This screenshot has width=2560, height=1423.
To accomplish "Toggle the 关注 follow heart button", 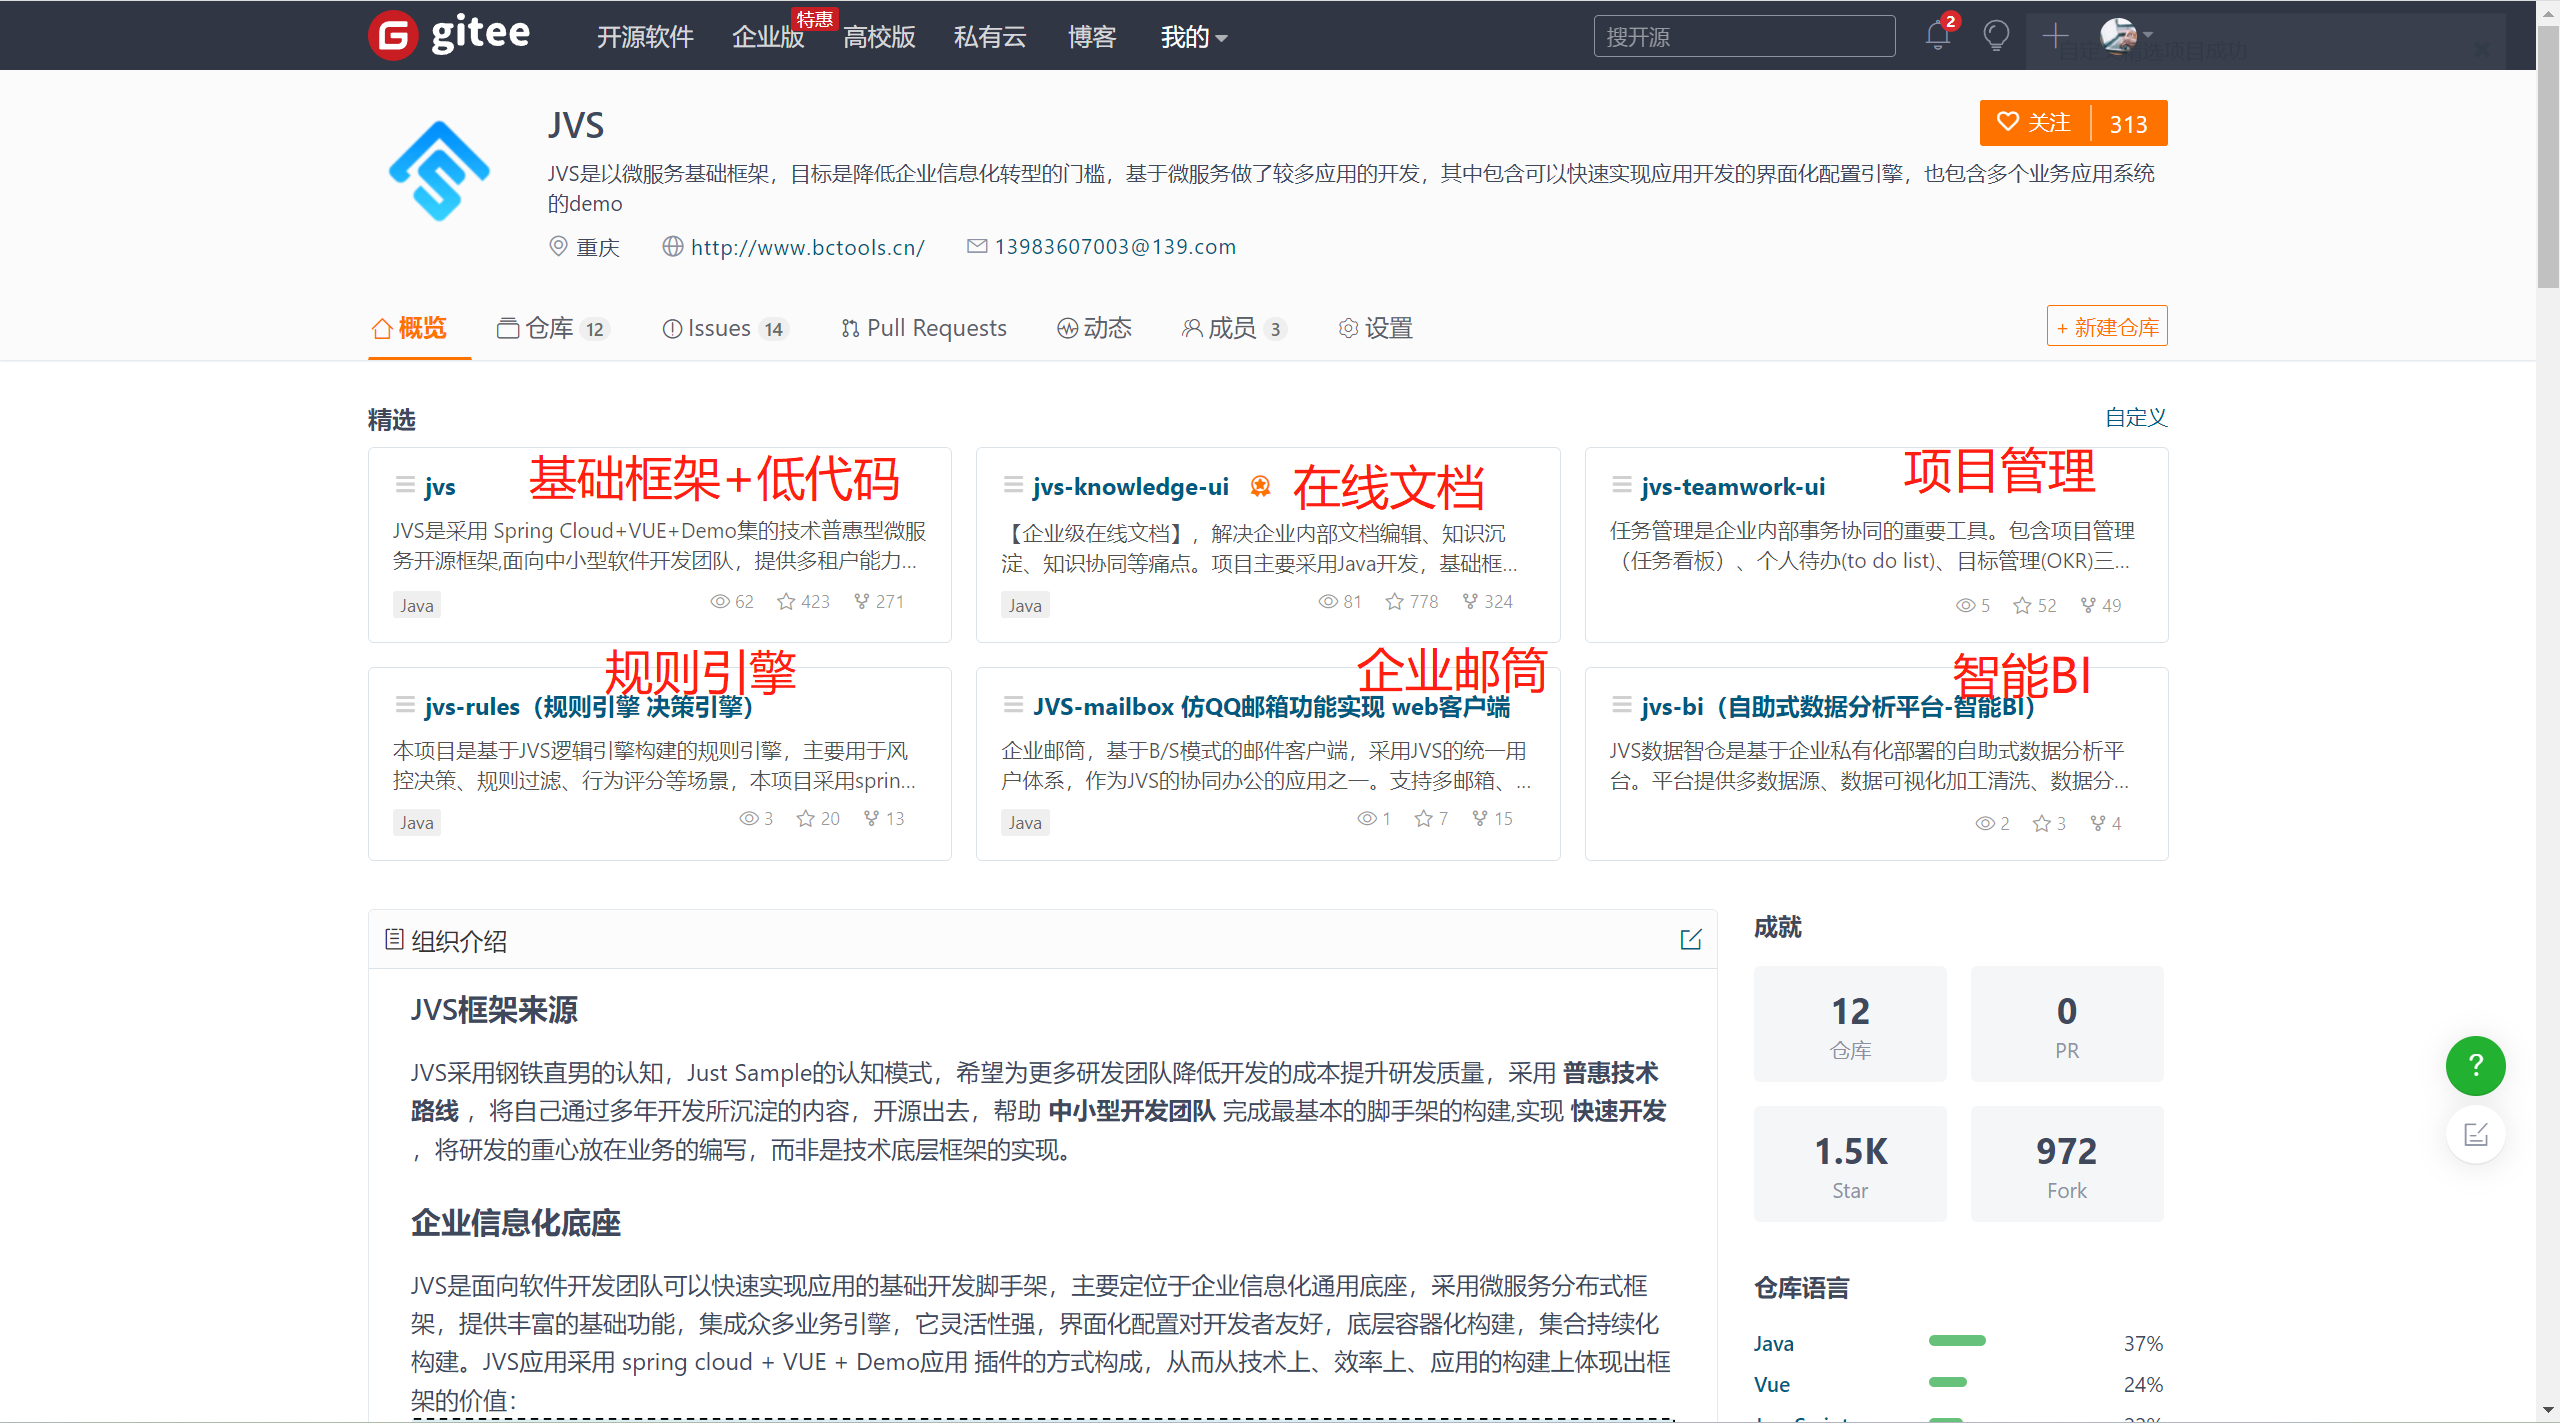I will click(x=2031, y=122).
